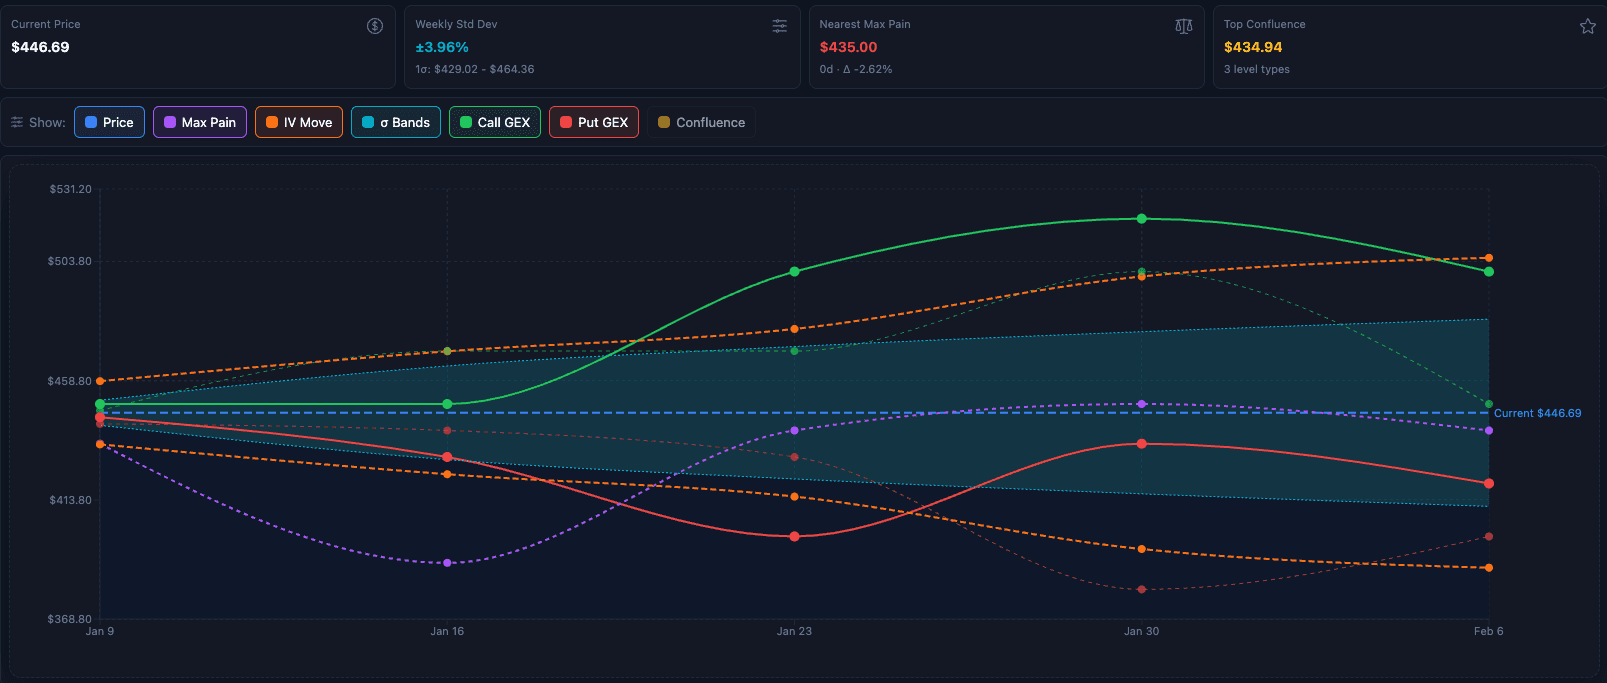Click the filter sliders icon beside Show label

pos(17,122)
